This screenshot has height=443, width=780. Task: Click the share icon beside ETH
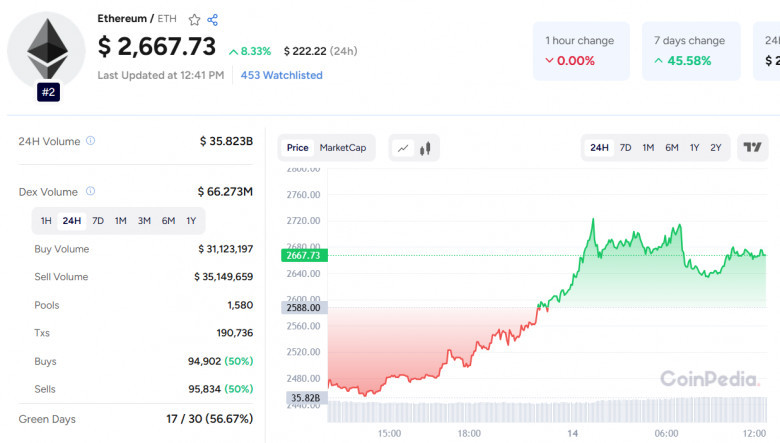point(212,19)
